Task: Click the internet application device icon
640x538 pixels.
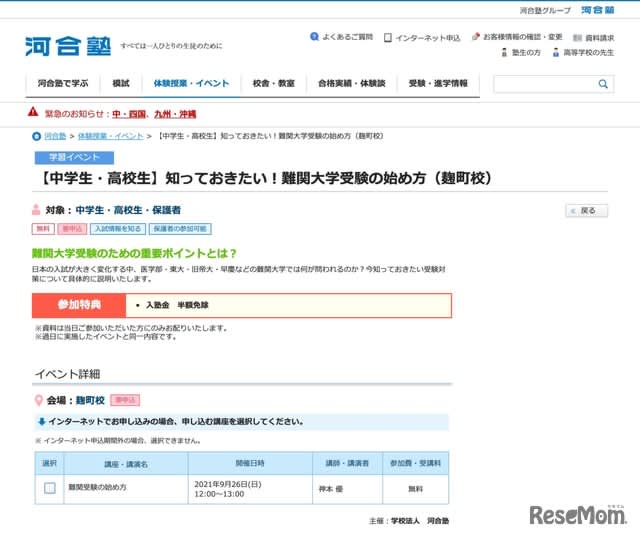Action: (388, 38)
